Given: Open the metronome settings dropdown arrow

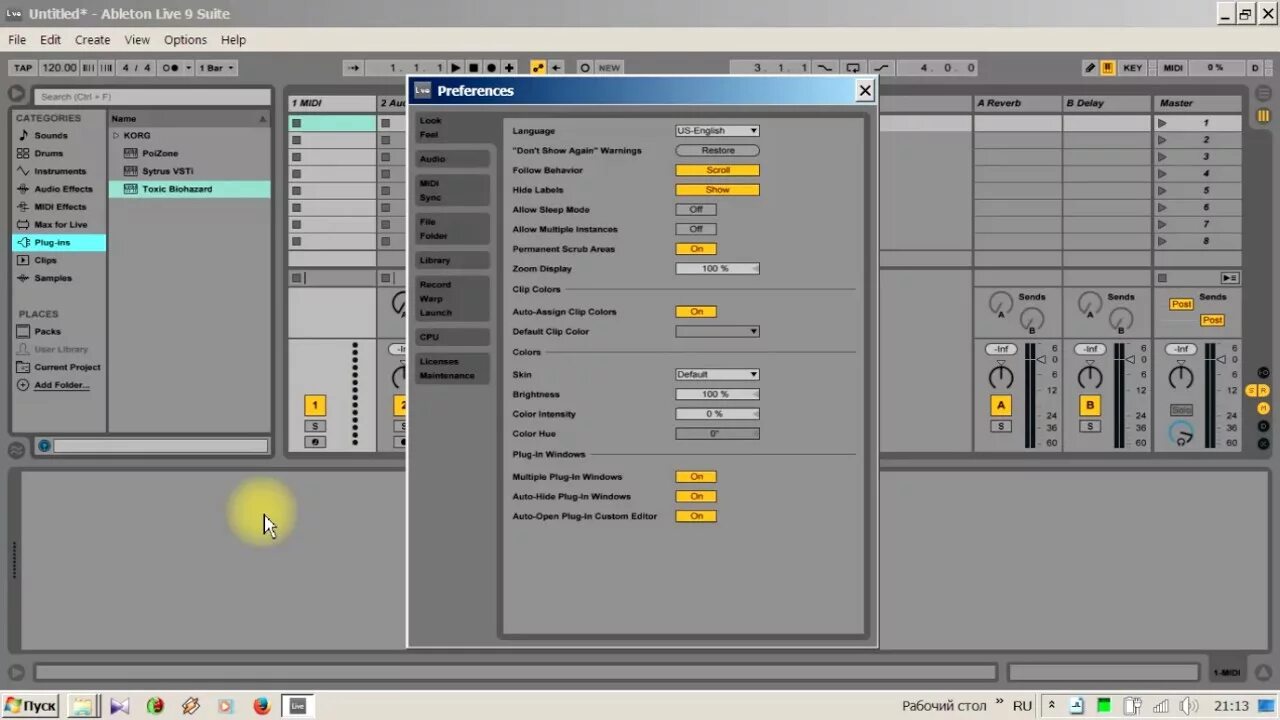Looking at the screenshot, I should 188,68.
